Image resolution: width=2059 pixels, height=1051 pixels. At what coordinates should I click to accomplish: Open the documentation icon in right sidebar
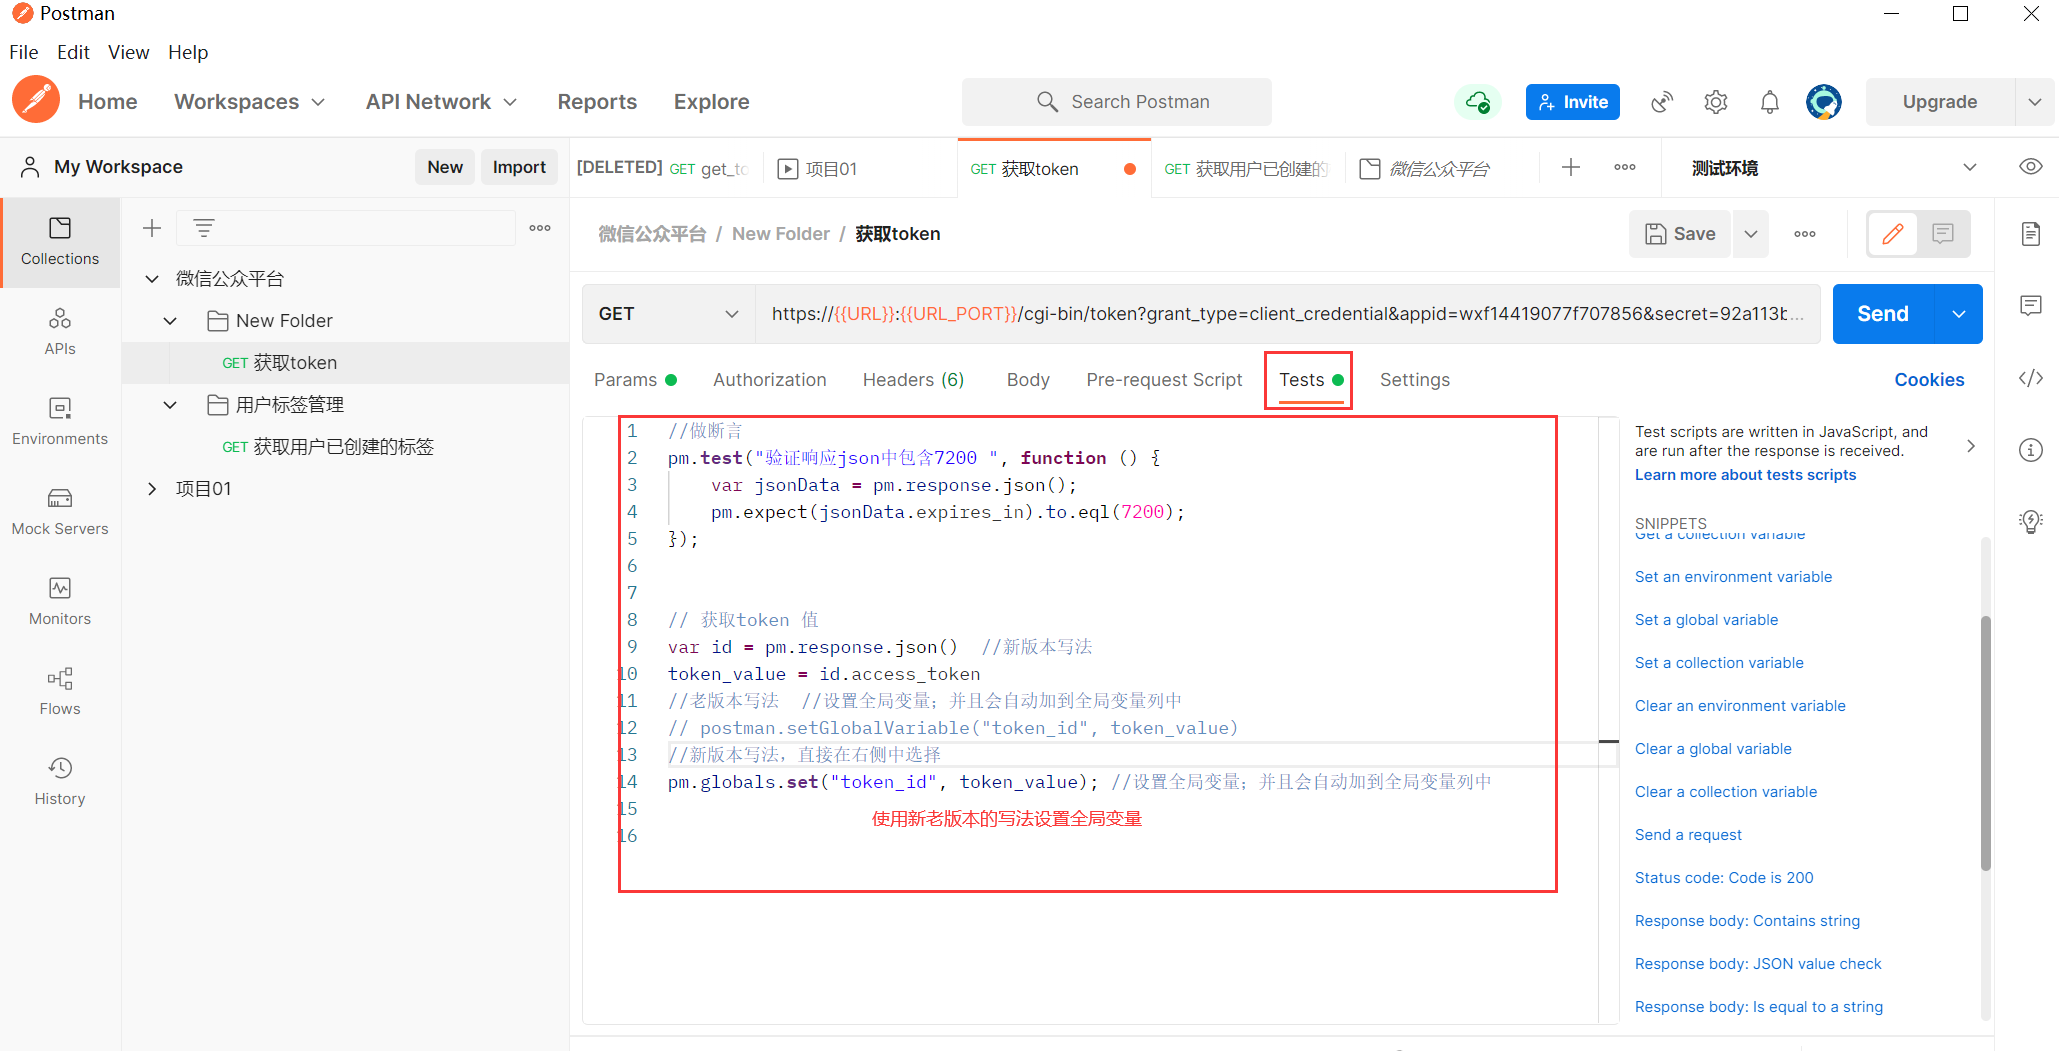point(2030,234)
